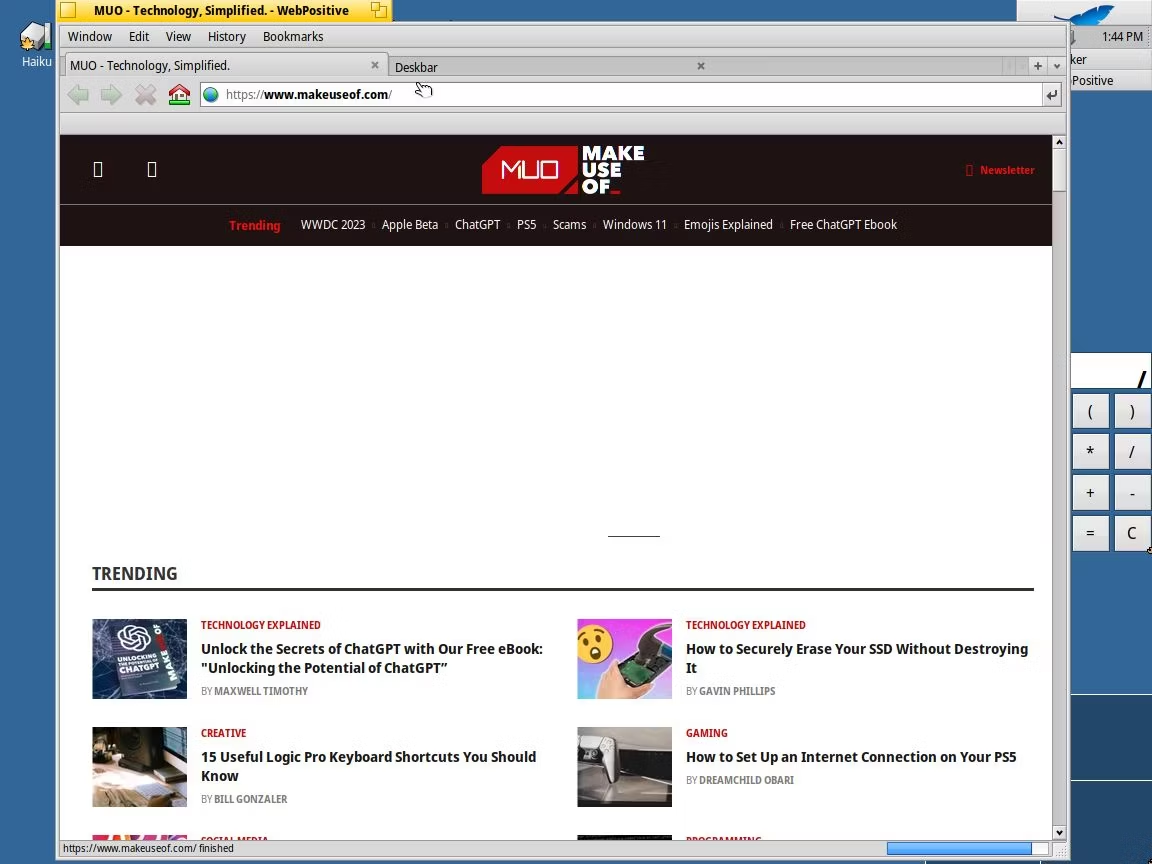Open the PS5 internet article thumbnail
Viewport: 1152px width, 864px height.
click(x=624, y=767)
